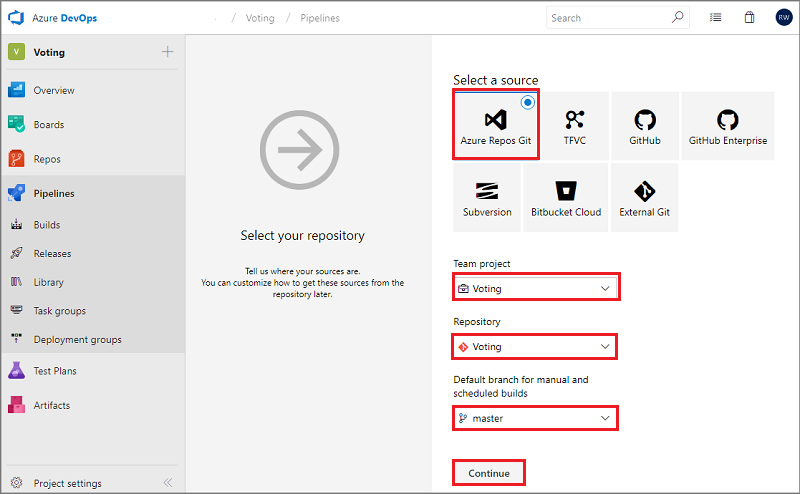Click the Deployment groups icon
800x494 pixels.
pos(16,338)
